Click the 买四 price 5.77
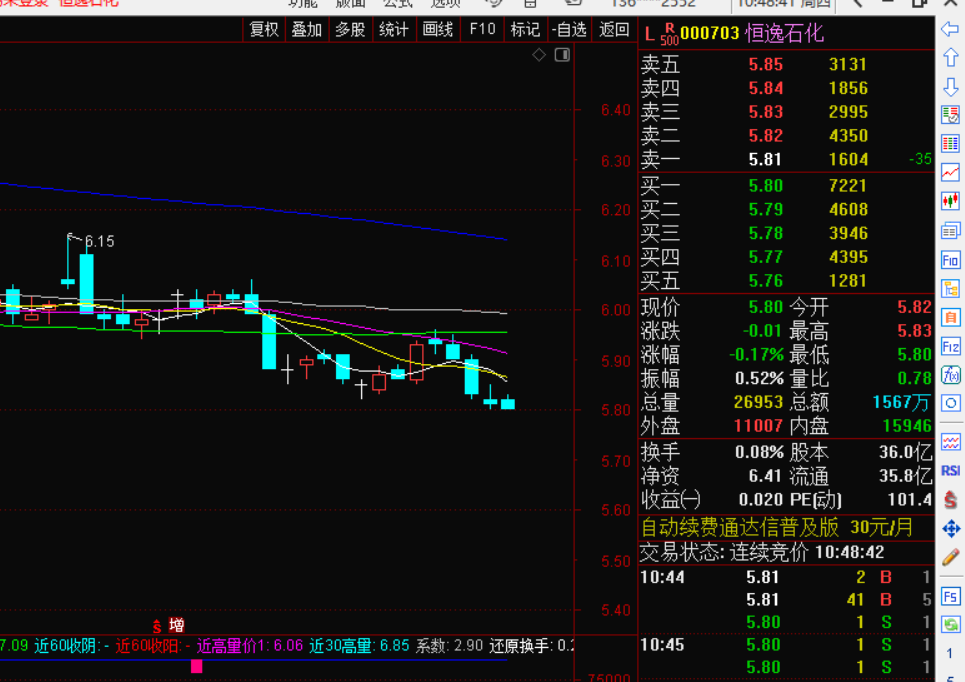The width and height of the screenshot is (965, 682). [x=766, y=257]
